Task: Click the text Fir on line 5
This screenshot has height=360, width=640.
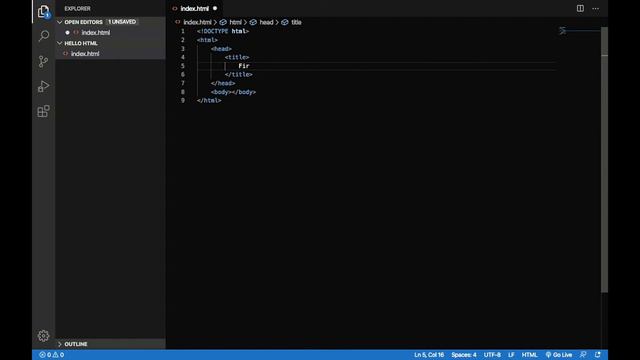Action: click(244, 66)
